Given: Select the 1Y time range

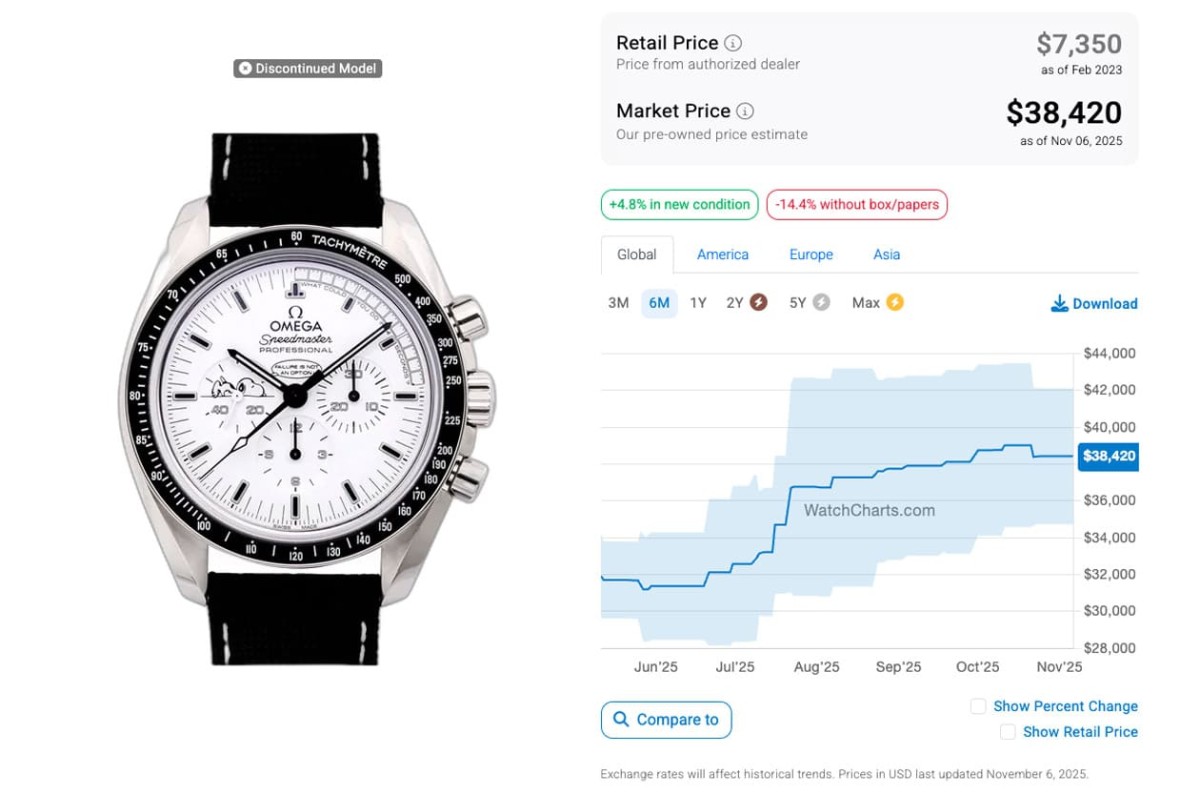Looking at the screenshot, I should pos(698,303).
